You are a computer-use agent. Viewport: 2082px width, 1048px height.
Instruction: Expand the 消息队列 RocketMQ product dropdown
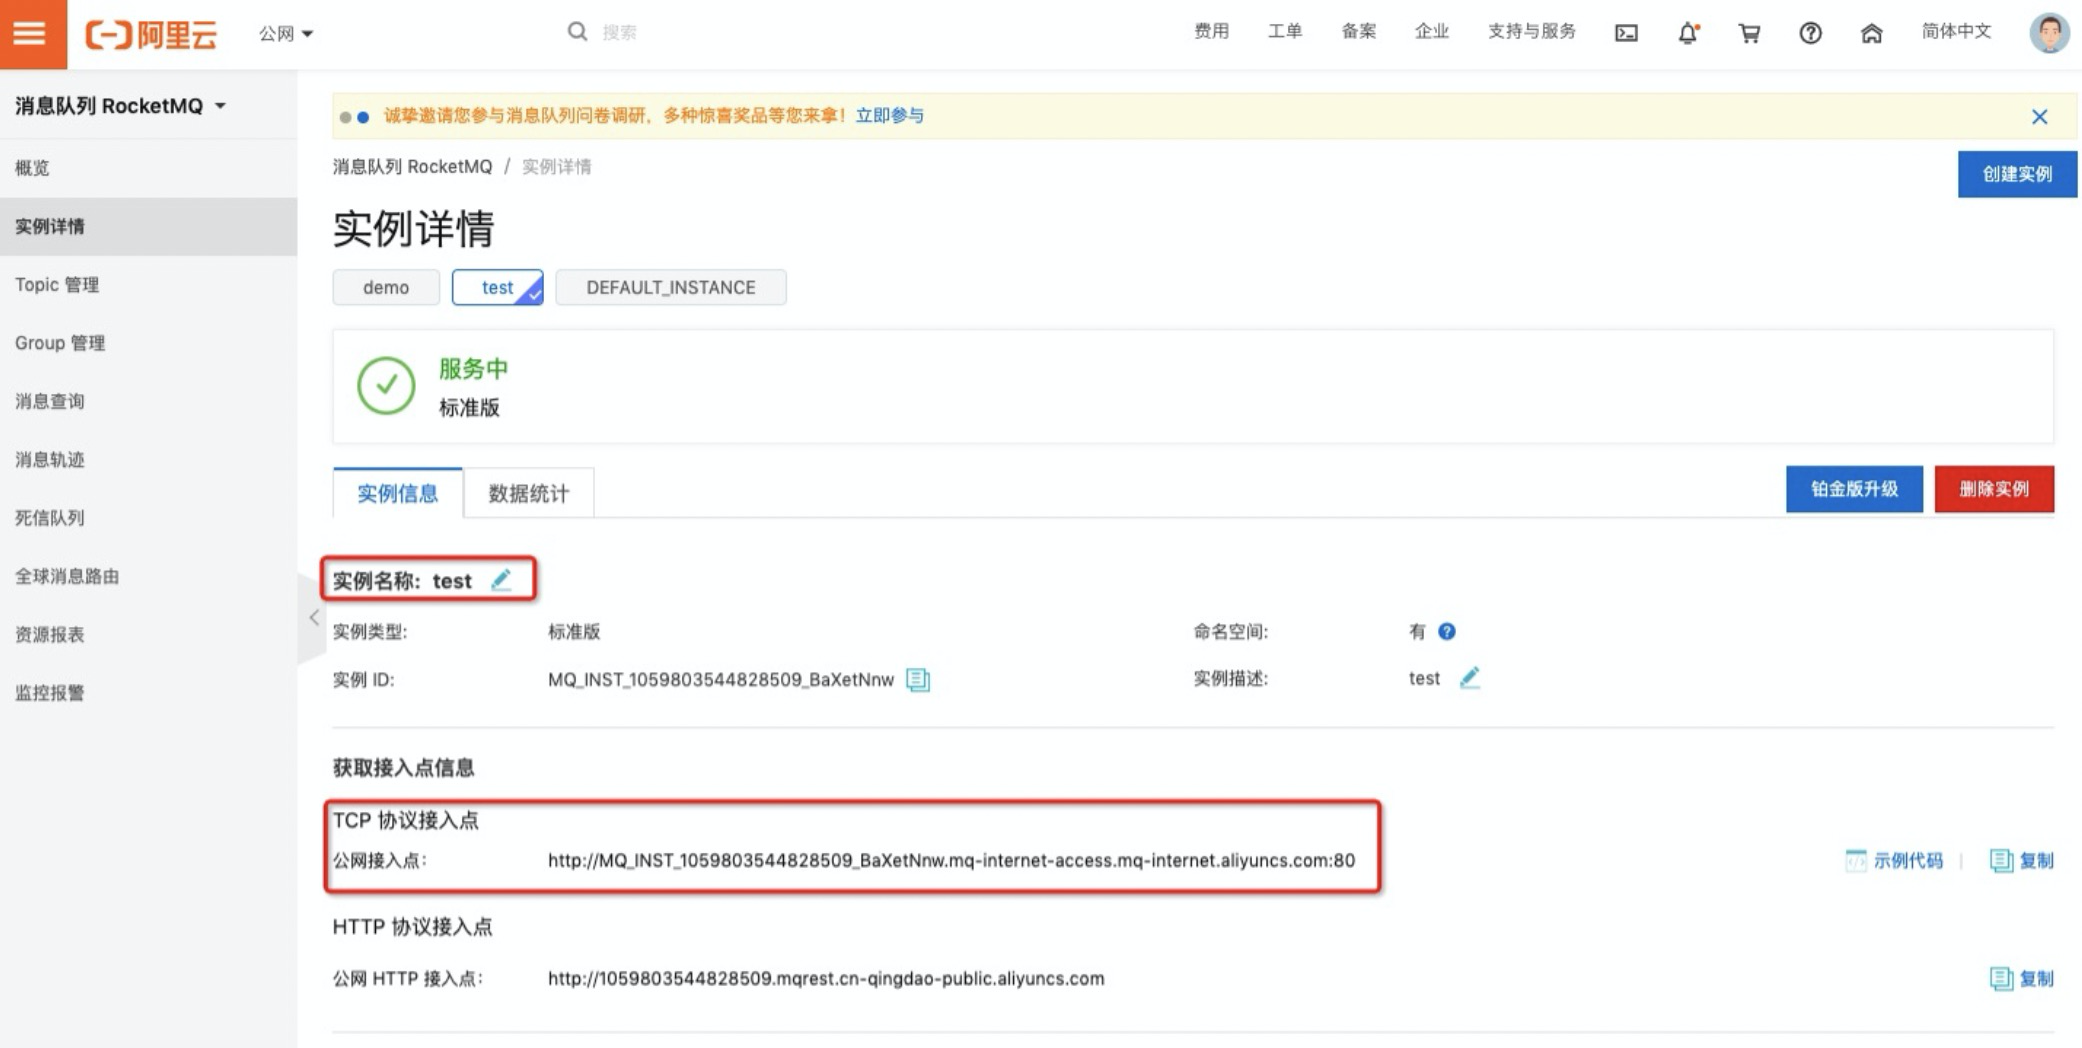(x=120, y=106)
